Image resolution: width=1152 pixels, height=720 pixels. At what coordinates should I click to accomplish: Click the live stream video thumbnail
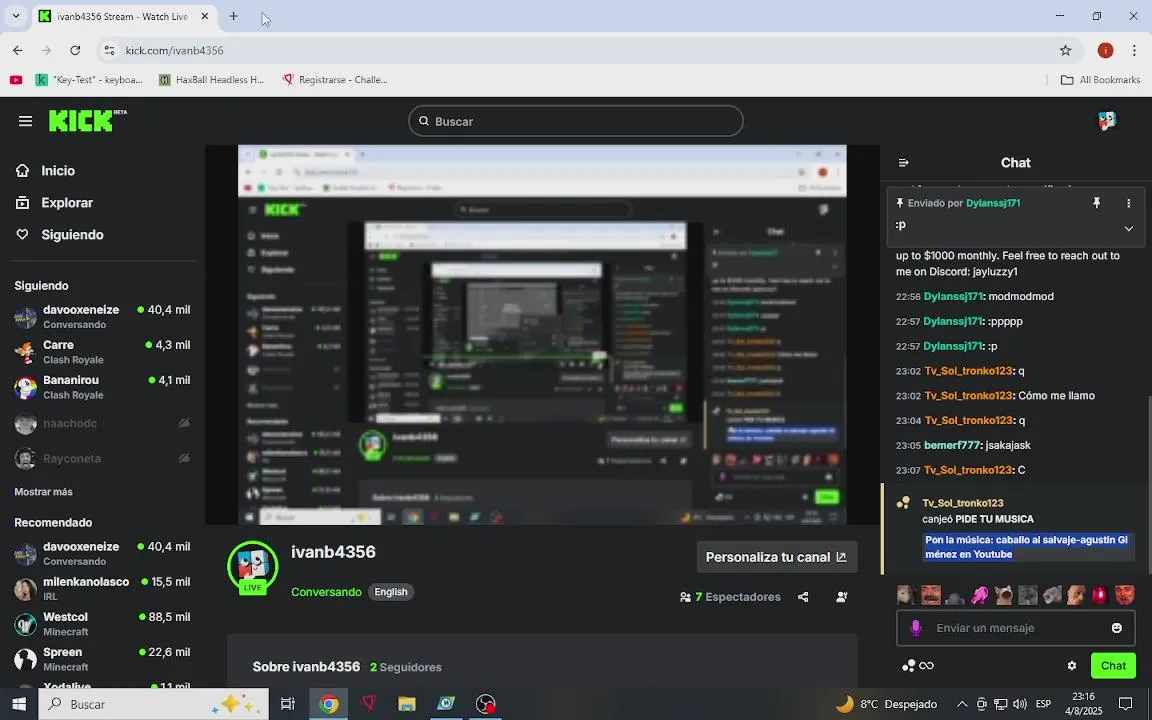(x=542, y=335)
